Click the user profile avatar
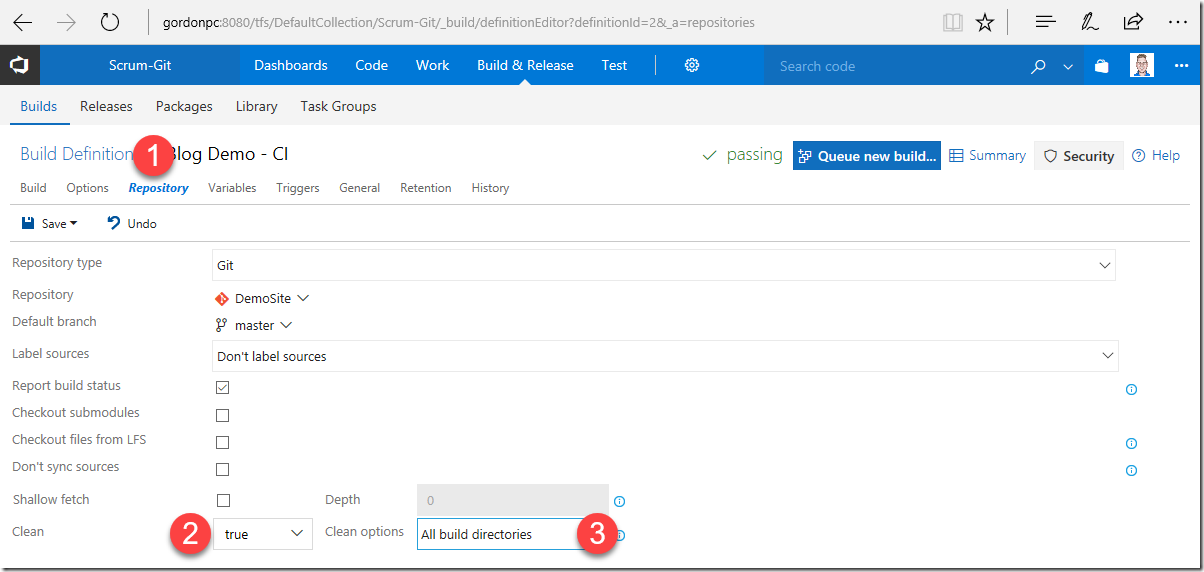The width and height of the screenshot is (1204, 572). [x=1142, y=66]
